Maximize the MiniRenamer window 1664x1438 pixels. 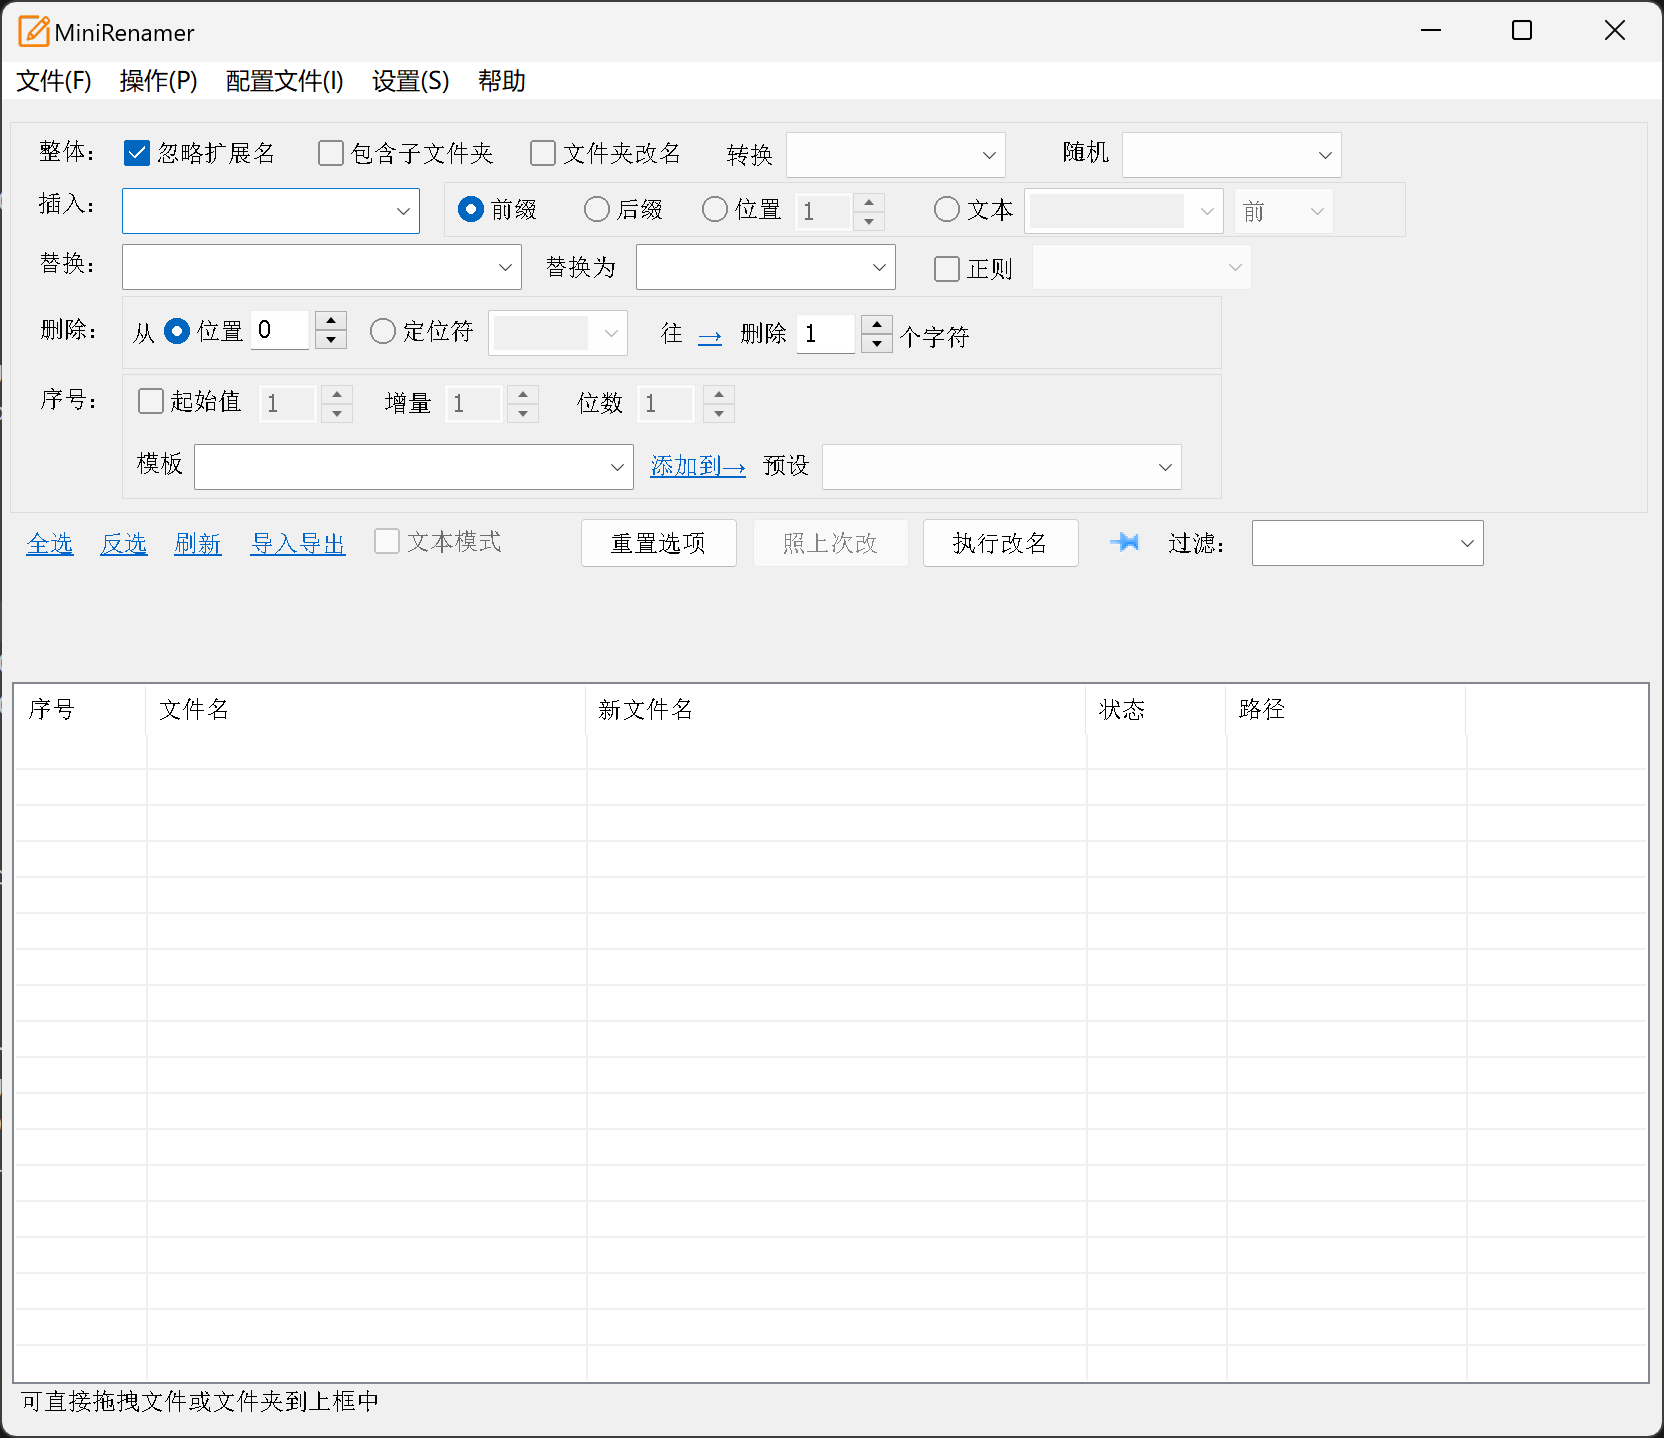pos(1521,31)
